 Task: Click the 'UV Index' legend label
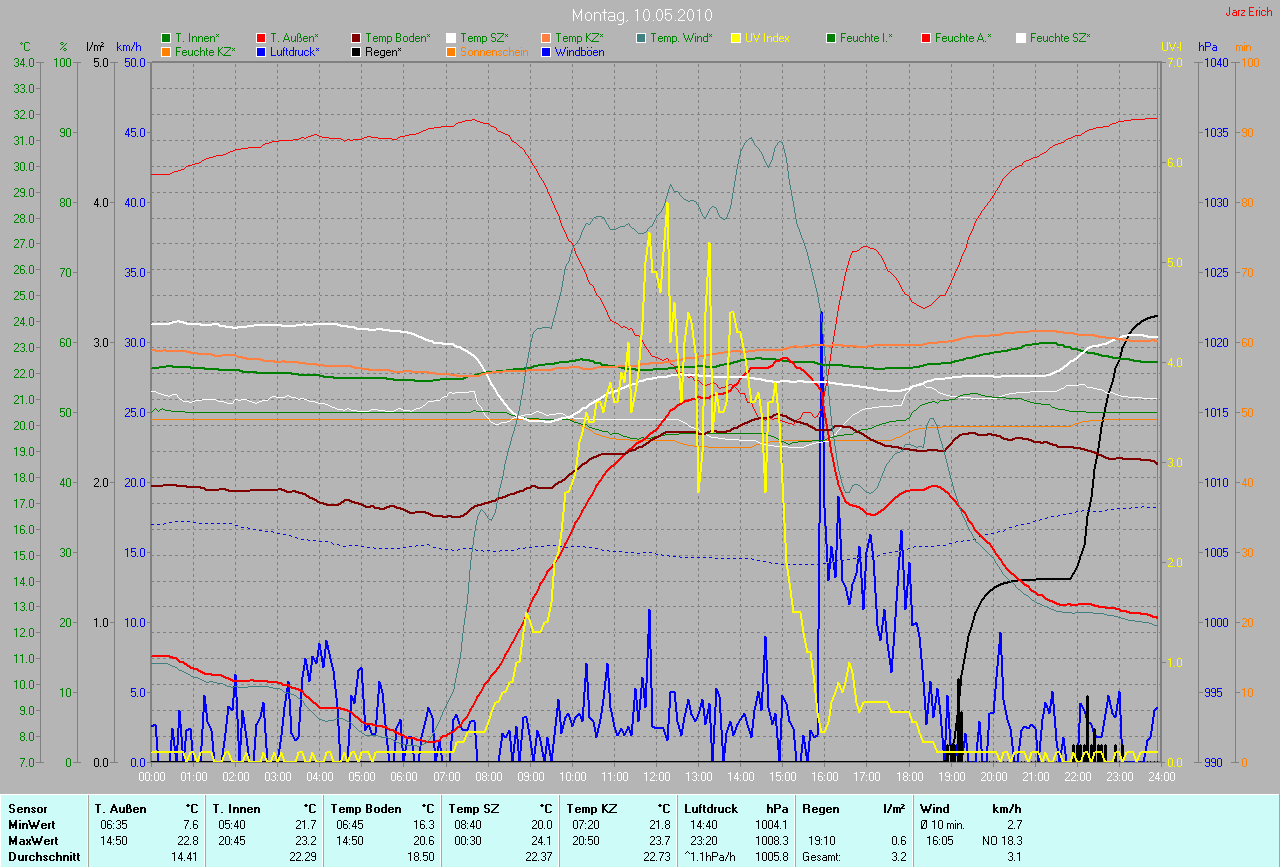(x=767, y=38)
